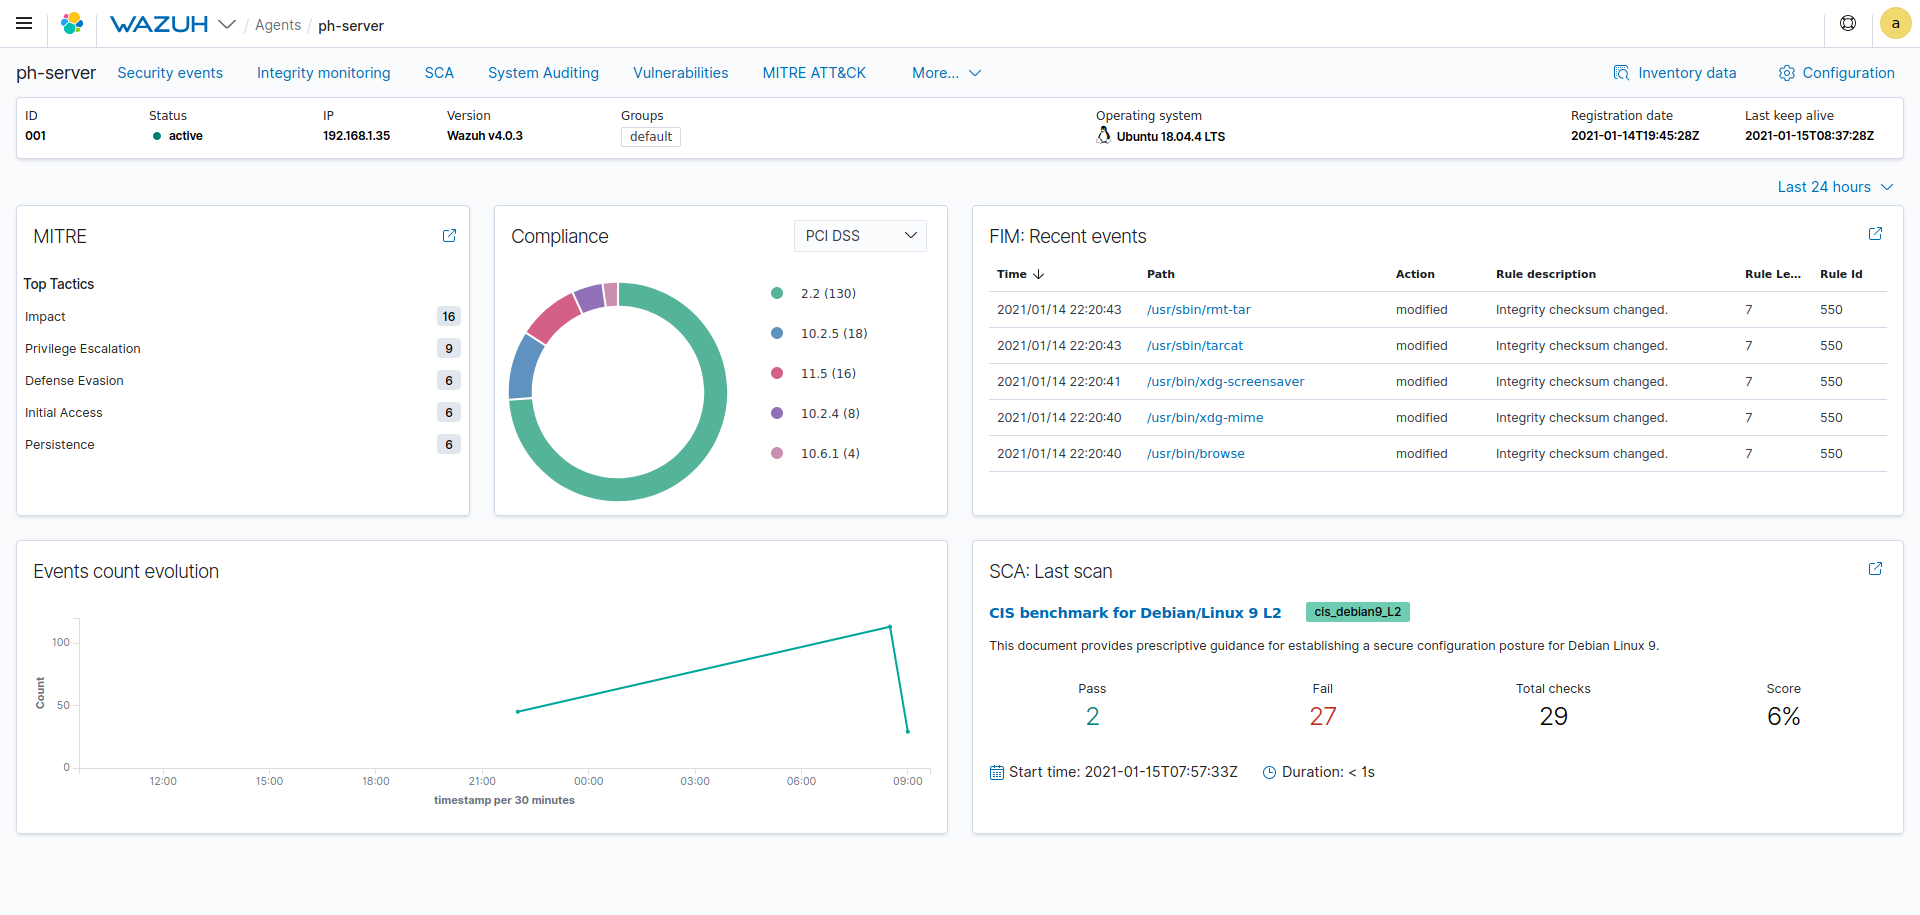Screen dimensions: 1920x915
Task: Click the WAZUH logo
Action: coord(159,24)
